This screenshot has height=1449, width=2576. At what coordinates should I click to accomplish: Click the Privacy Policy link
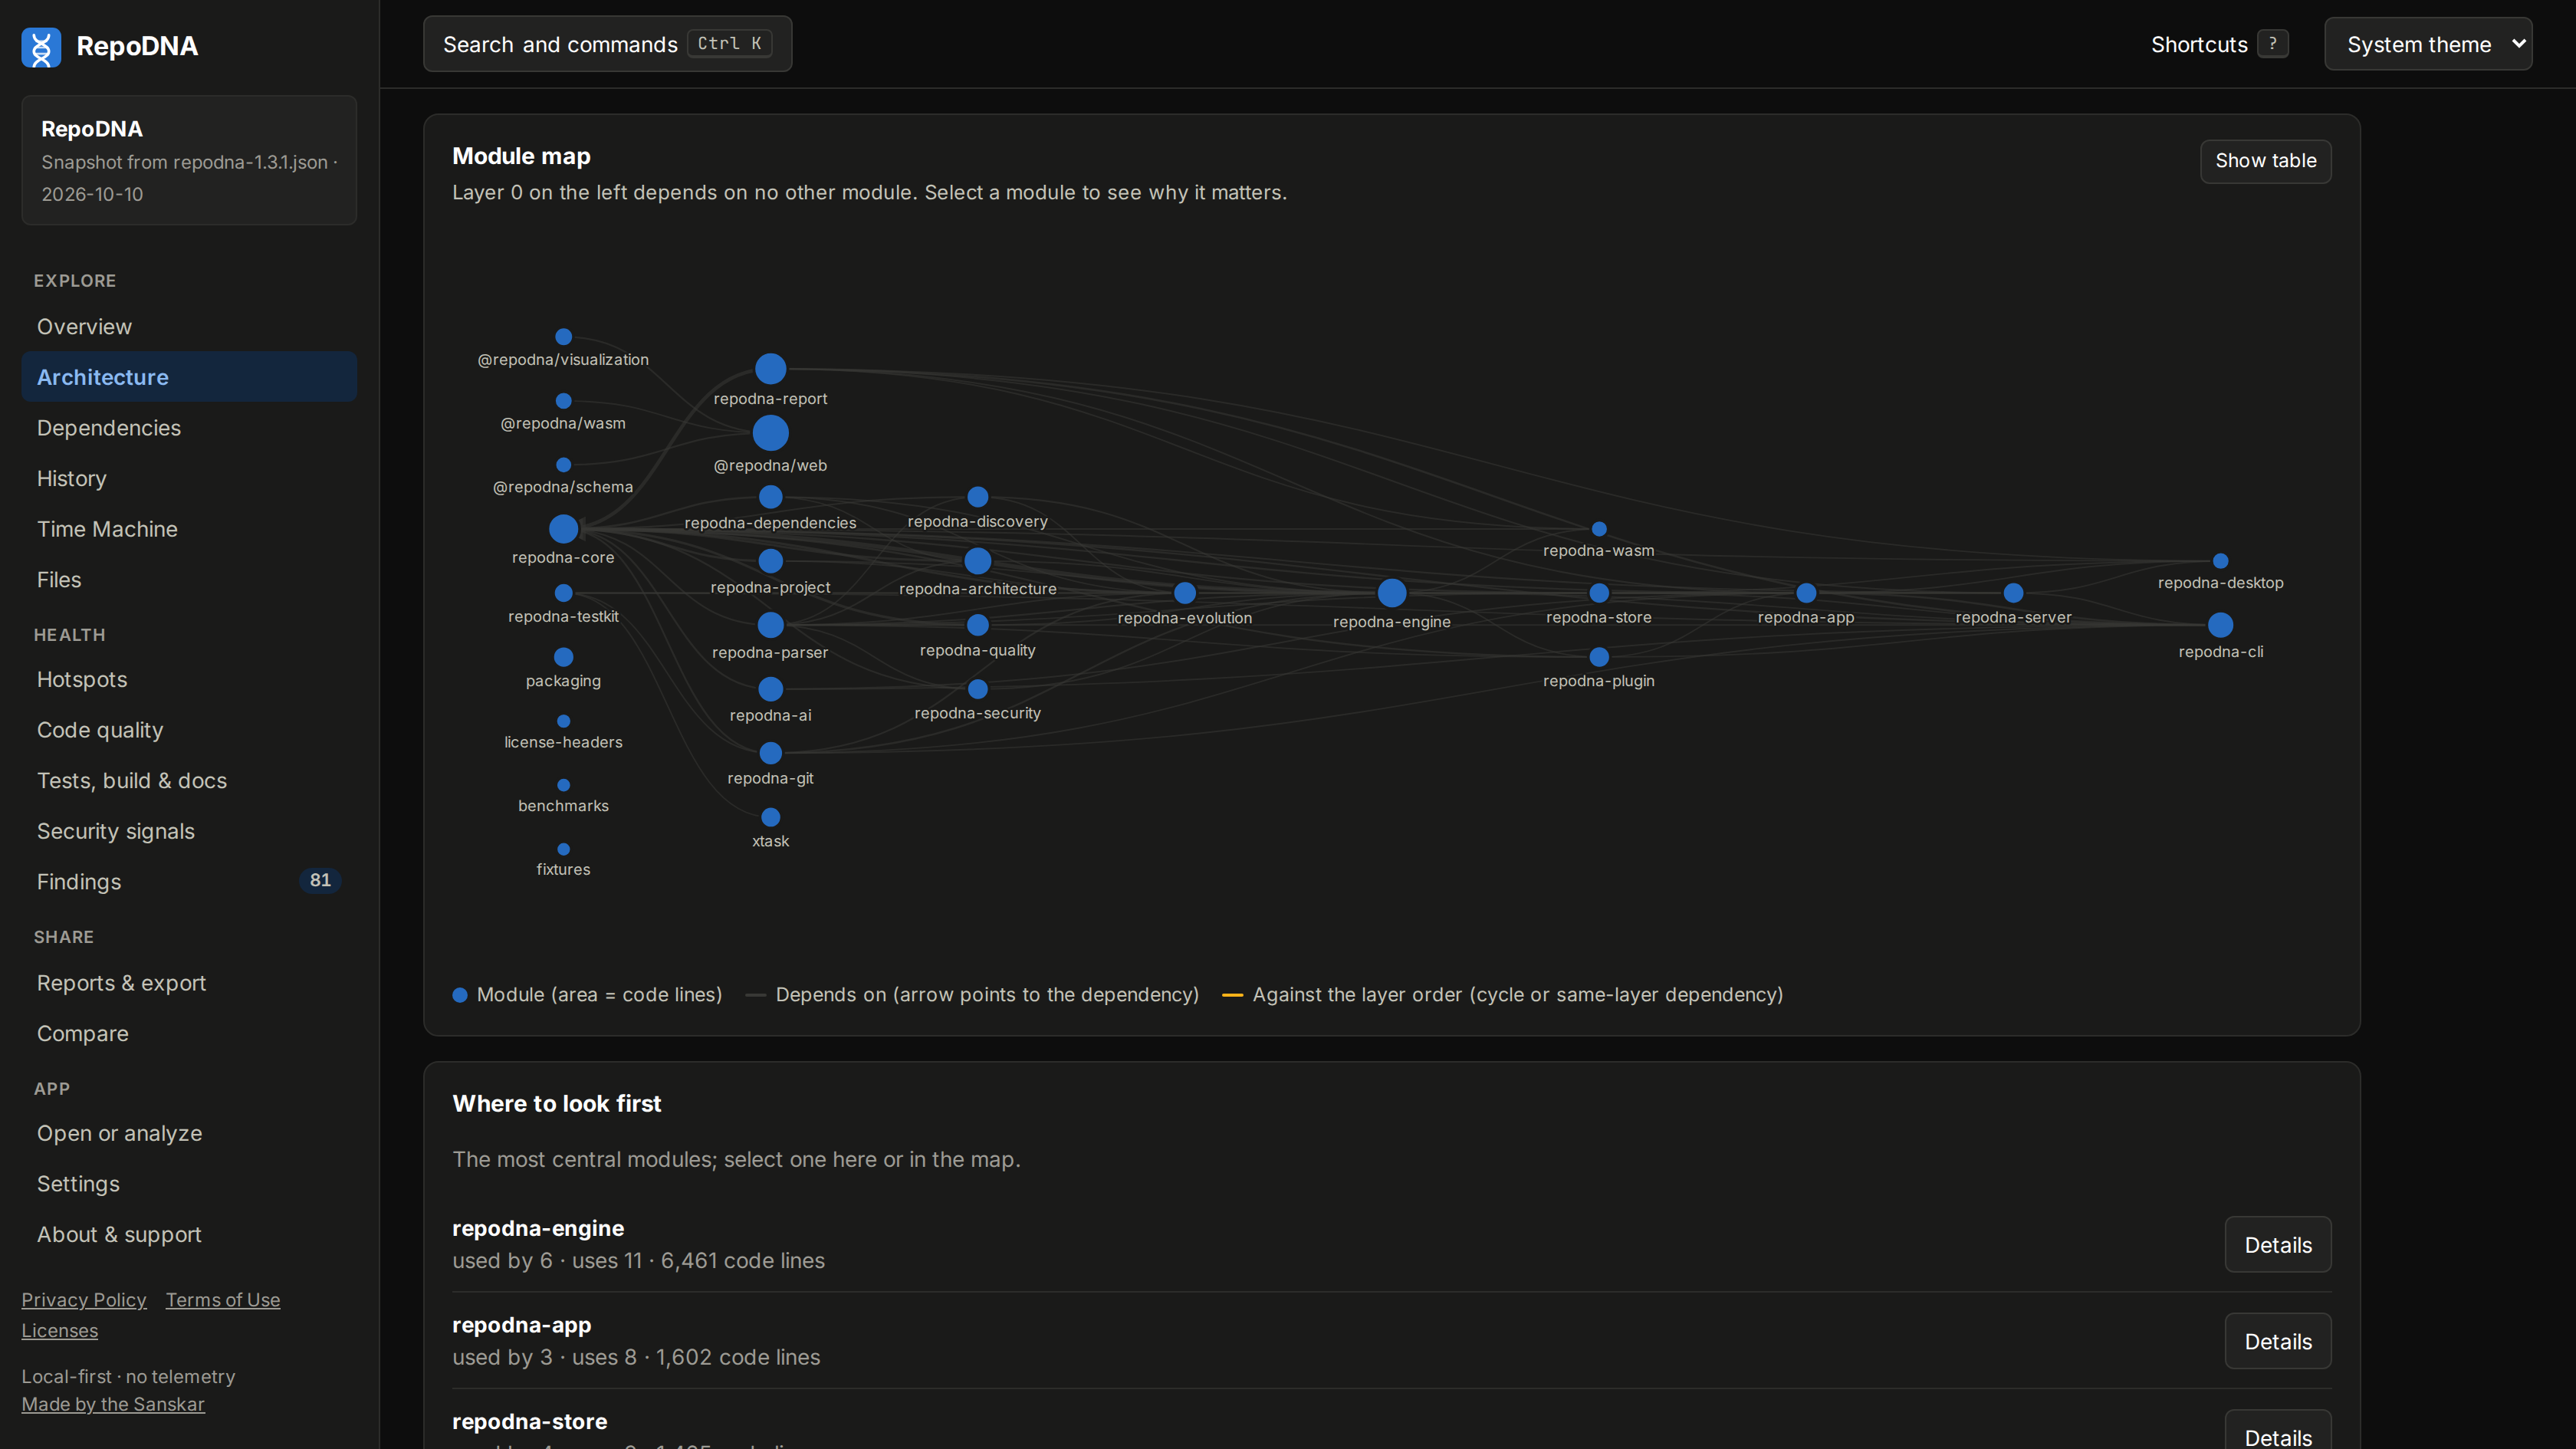[x=84, y=1299]
